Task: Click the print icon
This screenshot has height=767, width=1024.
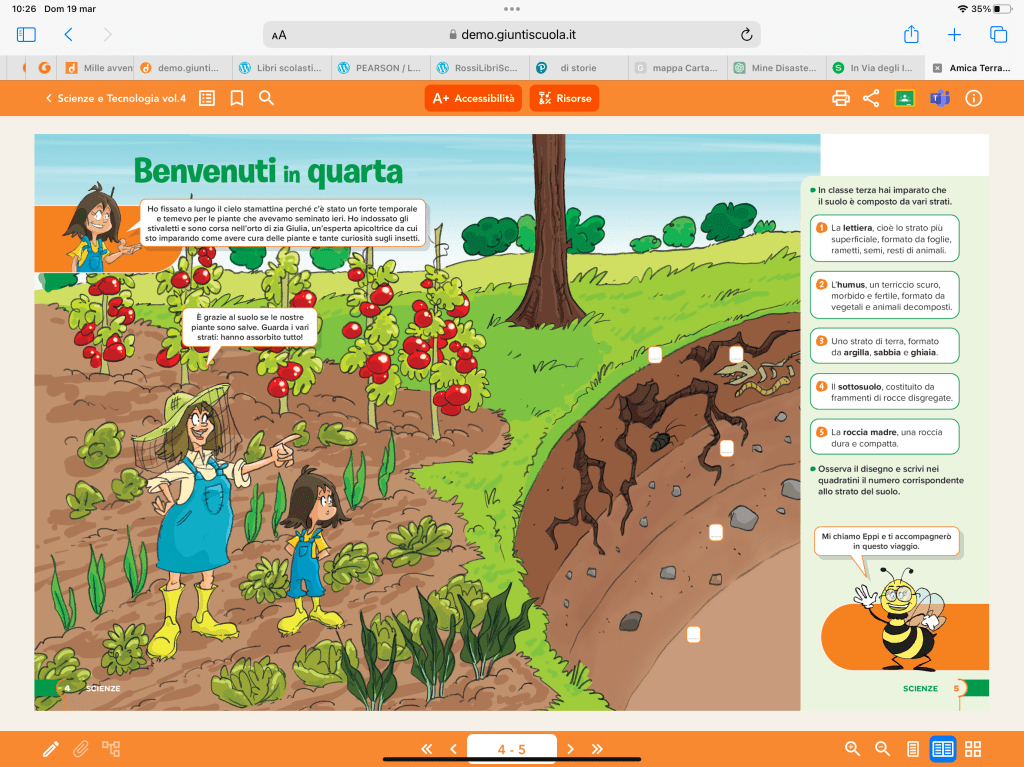Action: click(x=841, y=98)
